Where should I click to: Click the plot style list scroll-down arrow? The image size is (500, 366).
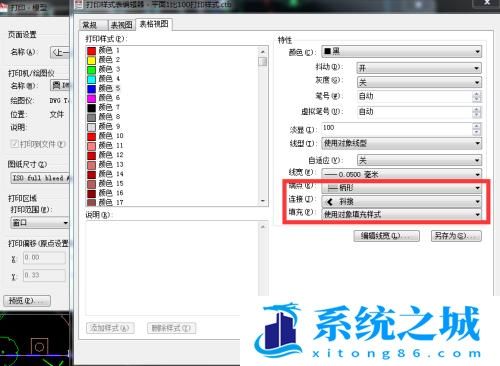pyautogui.click(x=263, y=201)
